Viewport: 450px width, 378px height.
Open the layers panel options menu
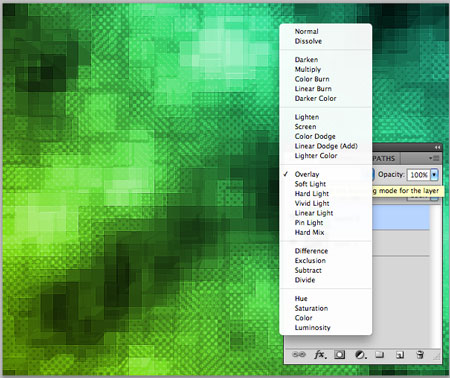click(434, 158)
